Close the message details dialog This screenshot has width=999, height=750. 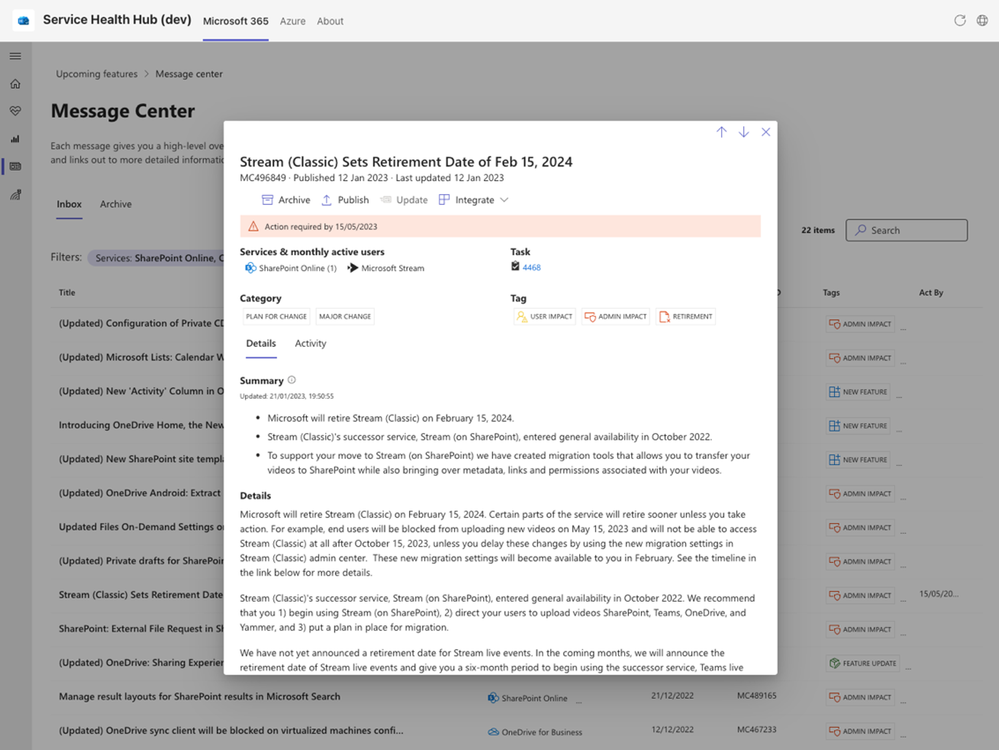coord(766,132)
